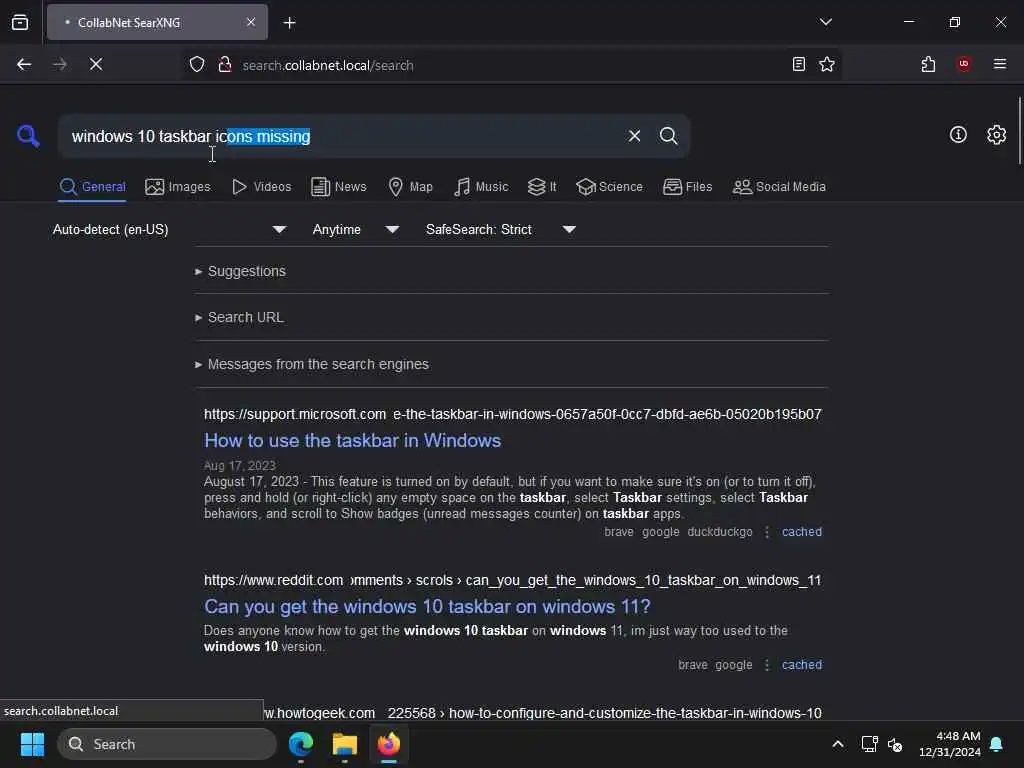This screenshot has height=768, width=1024.
Task: Open the Firefox extensions puzzle icon
Action: coord(928,64)
